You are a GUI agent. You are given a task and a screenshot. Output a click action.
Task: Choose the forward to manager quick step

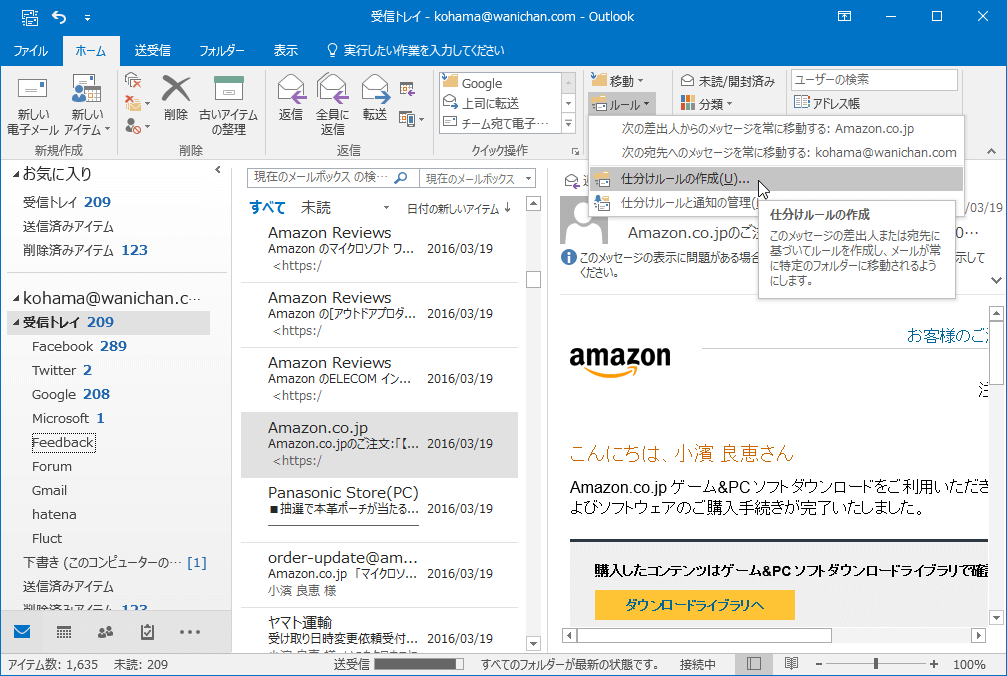pos(500,103)
